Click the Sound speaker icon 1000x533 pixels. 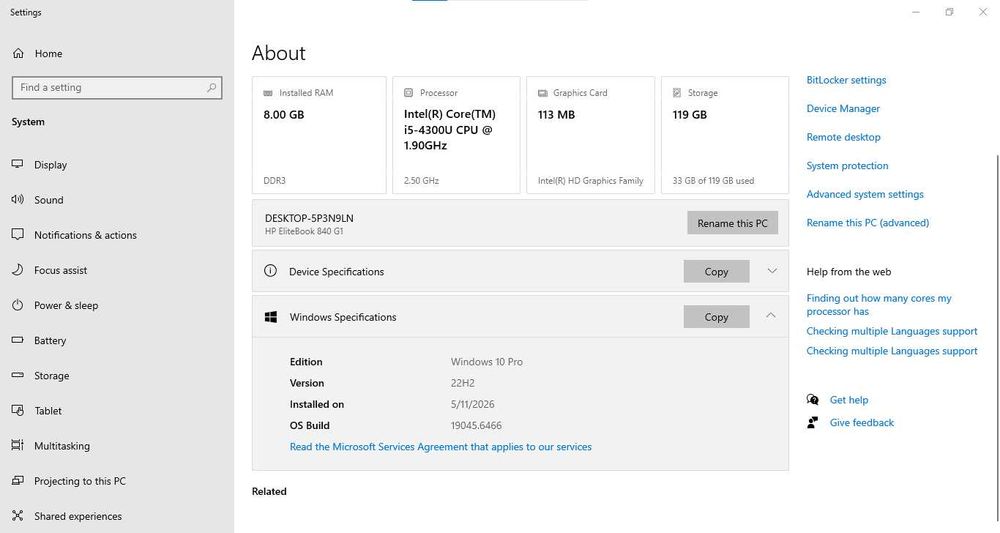pos(17,200)
